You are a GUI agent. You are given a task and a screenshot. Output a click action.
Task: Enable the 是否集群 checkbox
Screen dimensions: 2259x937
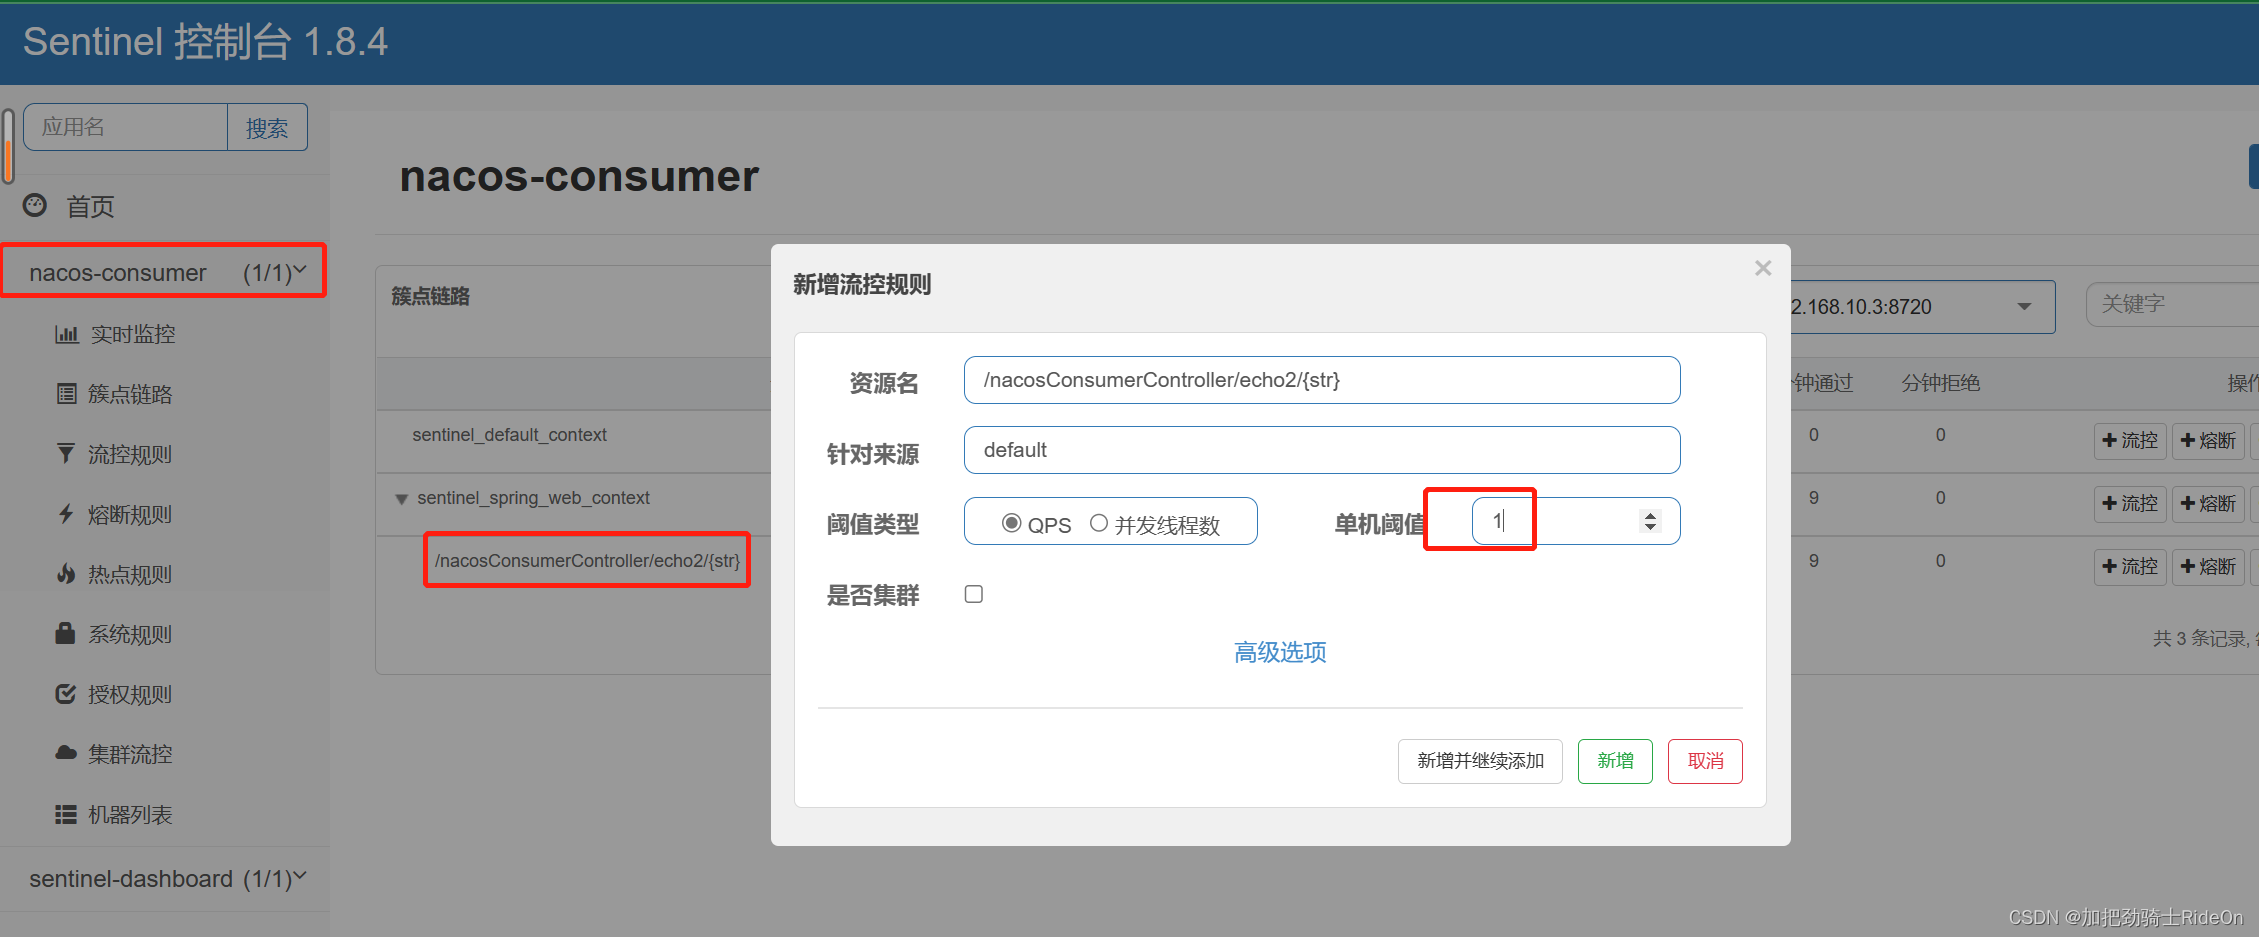pos(974,594)
